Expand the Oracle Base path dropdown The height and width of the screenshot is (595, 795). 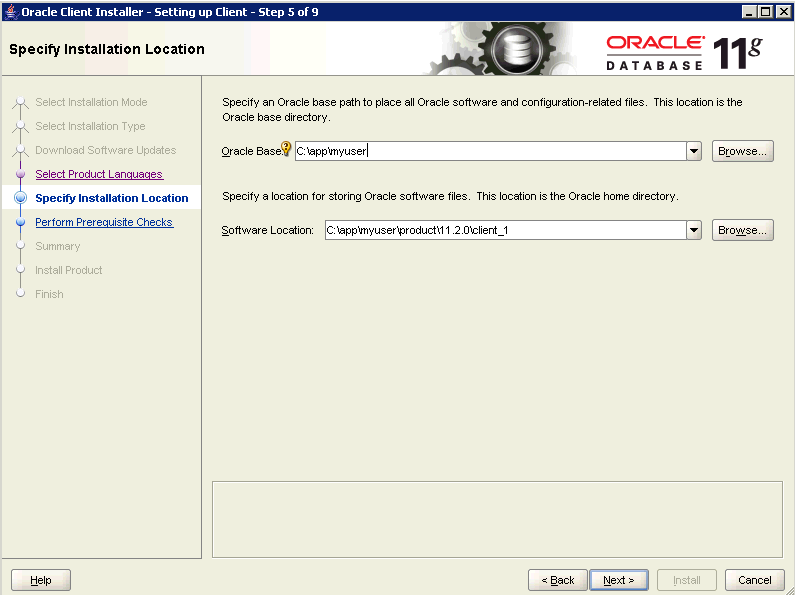694,151
